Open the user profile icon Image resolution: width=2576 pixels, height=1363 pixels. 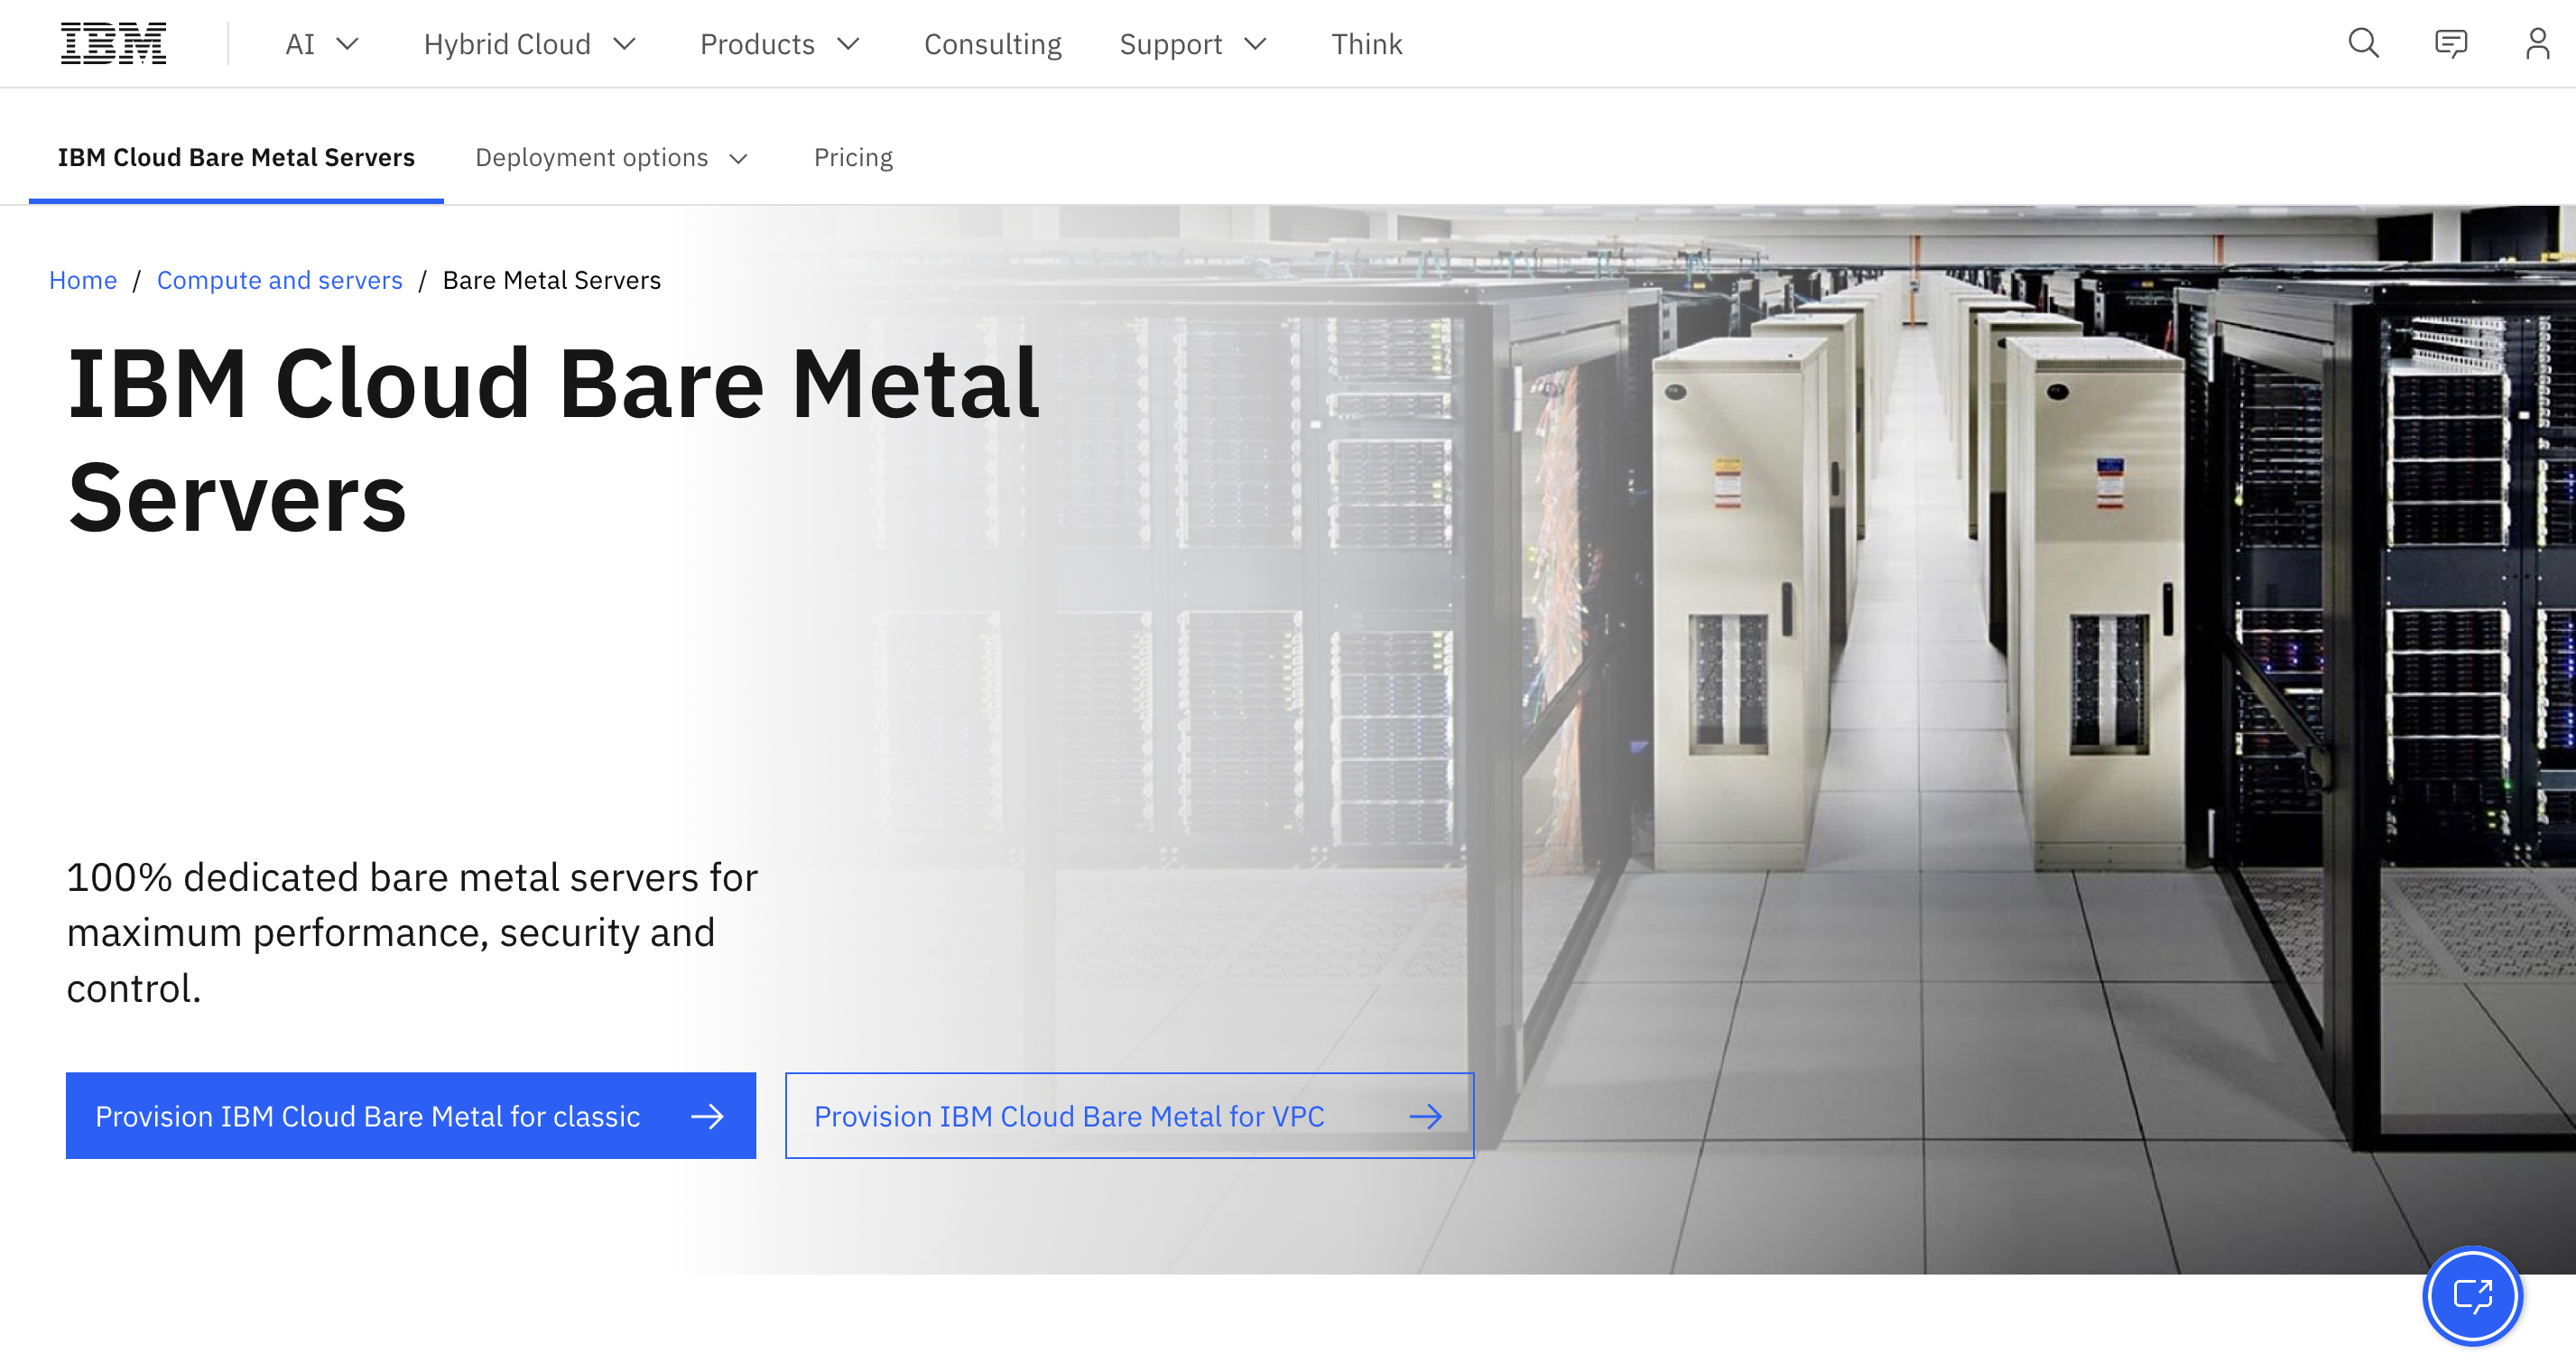[2537, 43]
